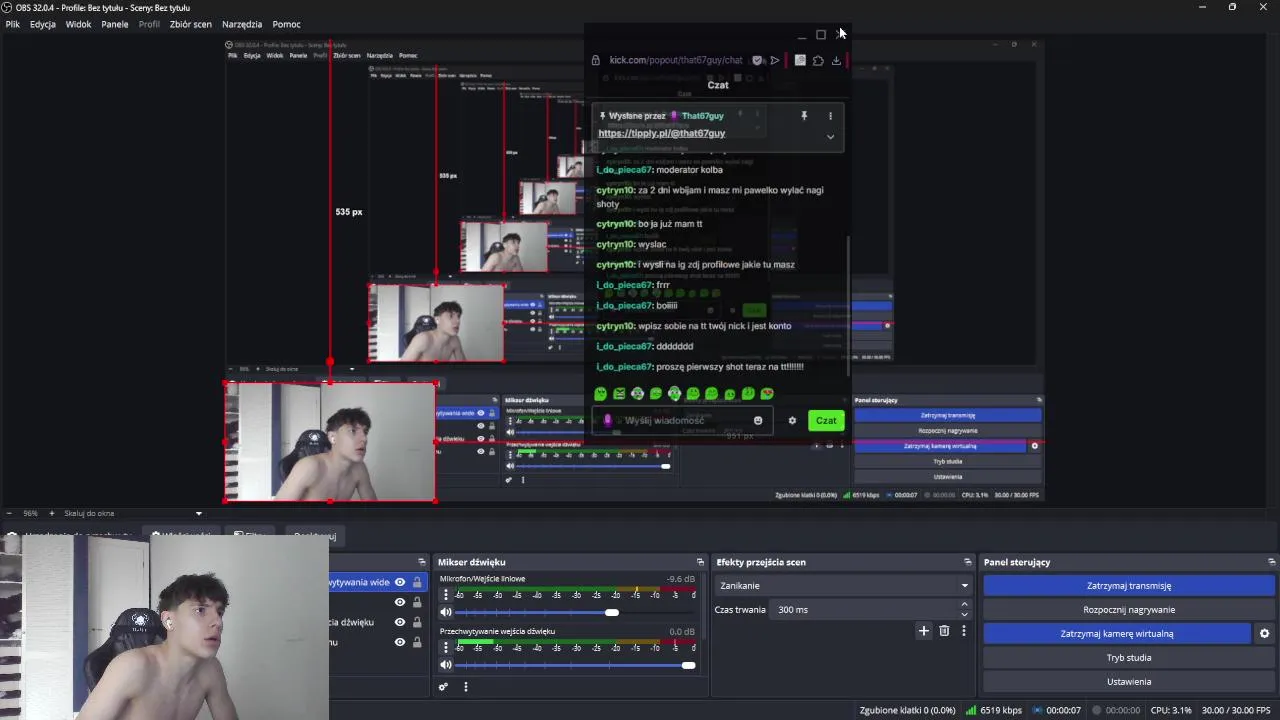Open the Widok menu
Viewport: 1280px width, 720px height.
[78, 24]
